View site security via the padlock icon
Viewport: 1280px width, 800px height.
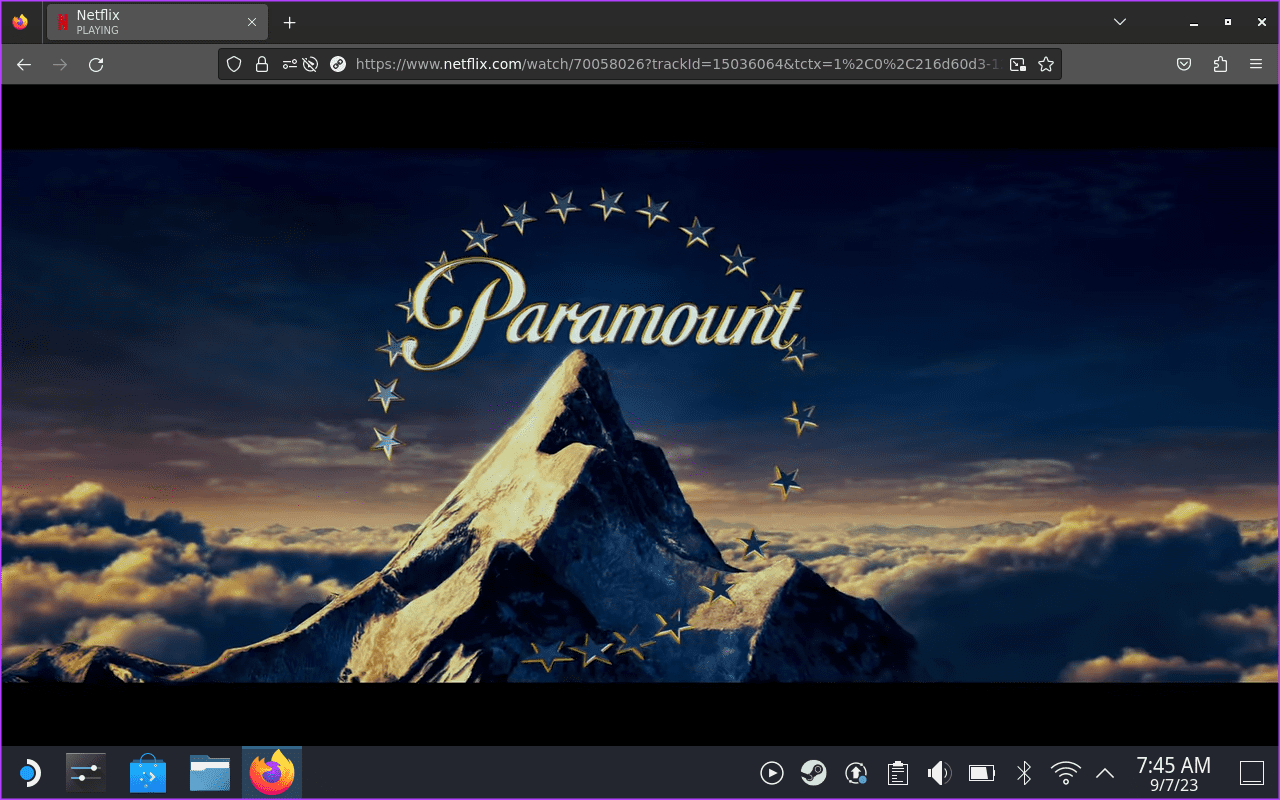262,64
